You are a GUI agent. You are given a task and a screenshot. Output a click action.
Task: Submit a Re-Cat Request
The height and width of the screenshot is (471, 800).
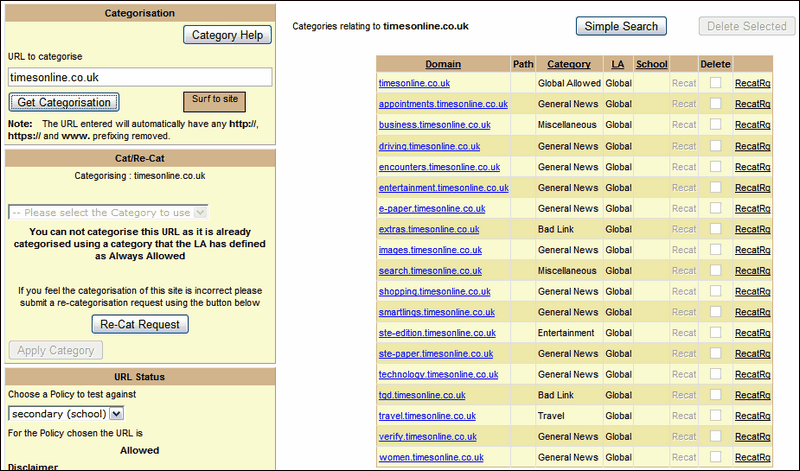140,325
